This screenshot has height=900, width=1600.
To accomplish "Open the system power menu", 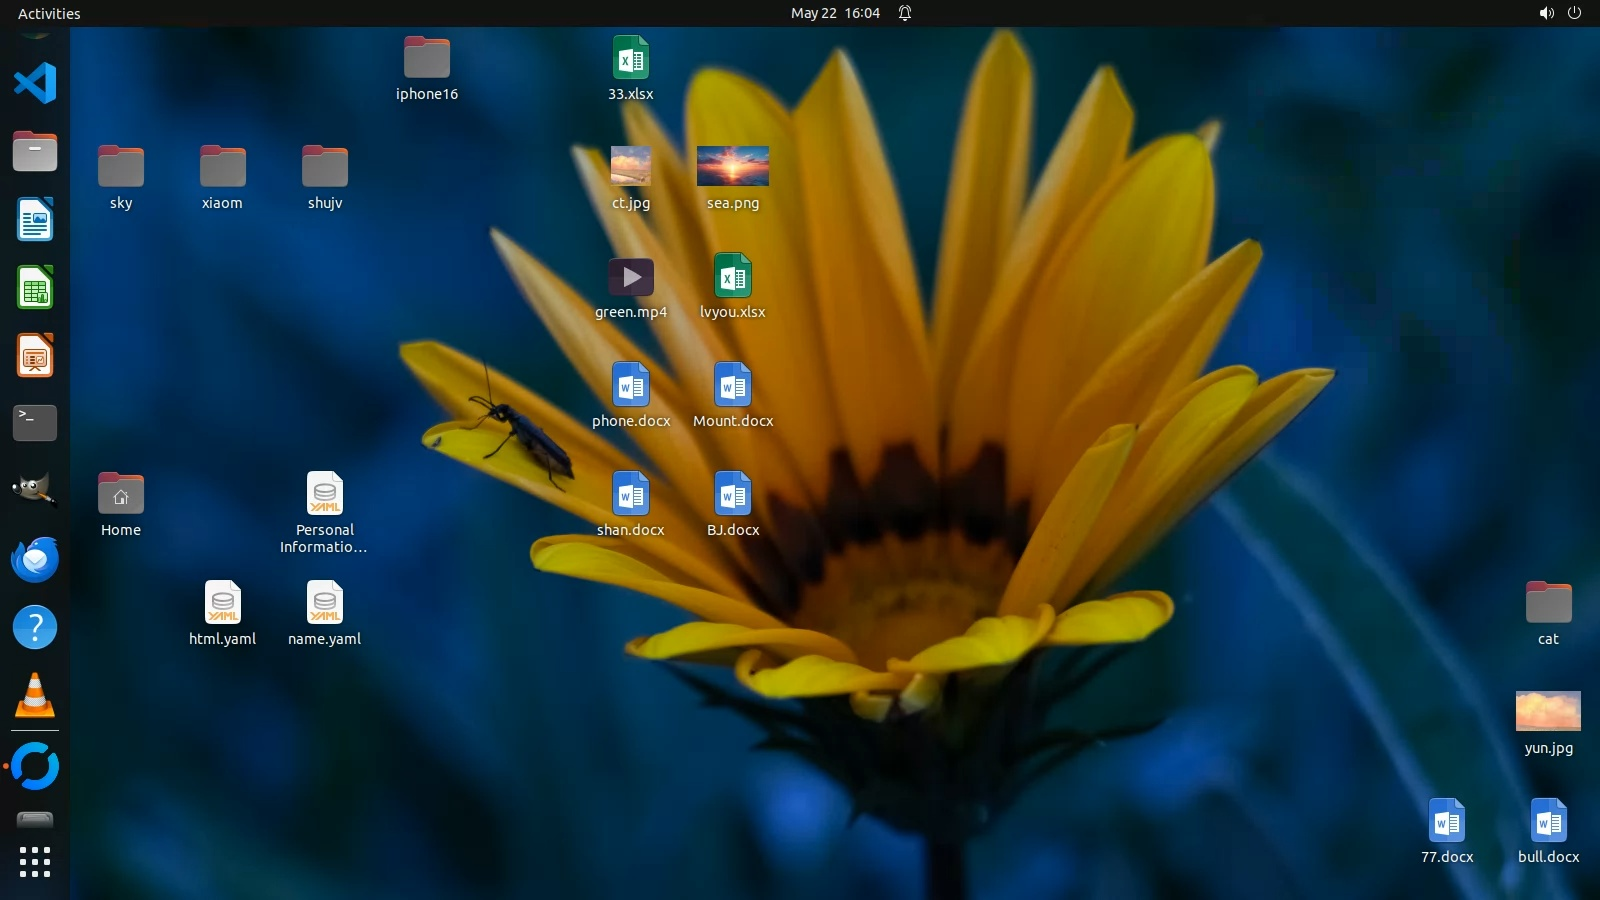I will tap(1574, 13).
